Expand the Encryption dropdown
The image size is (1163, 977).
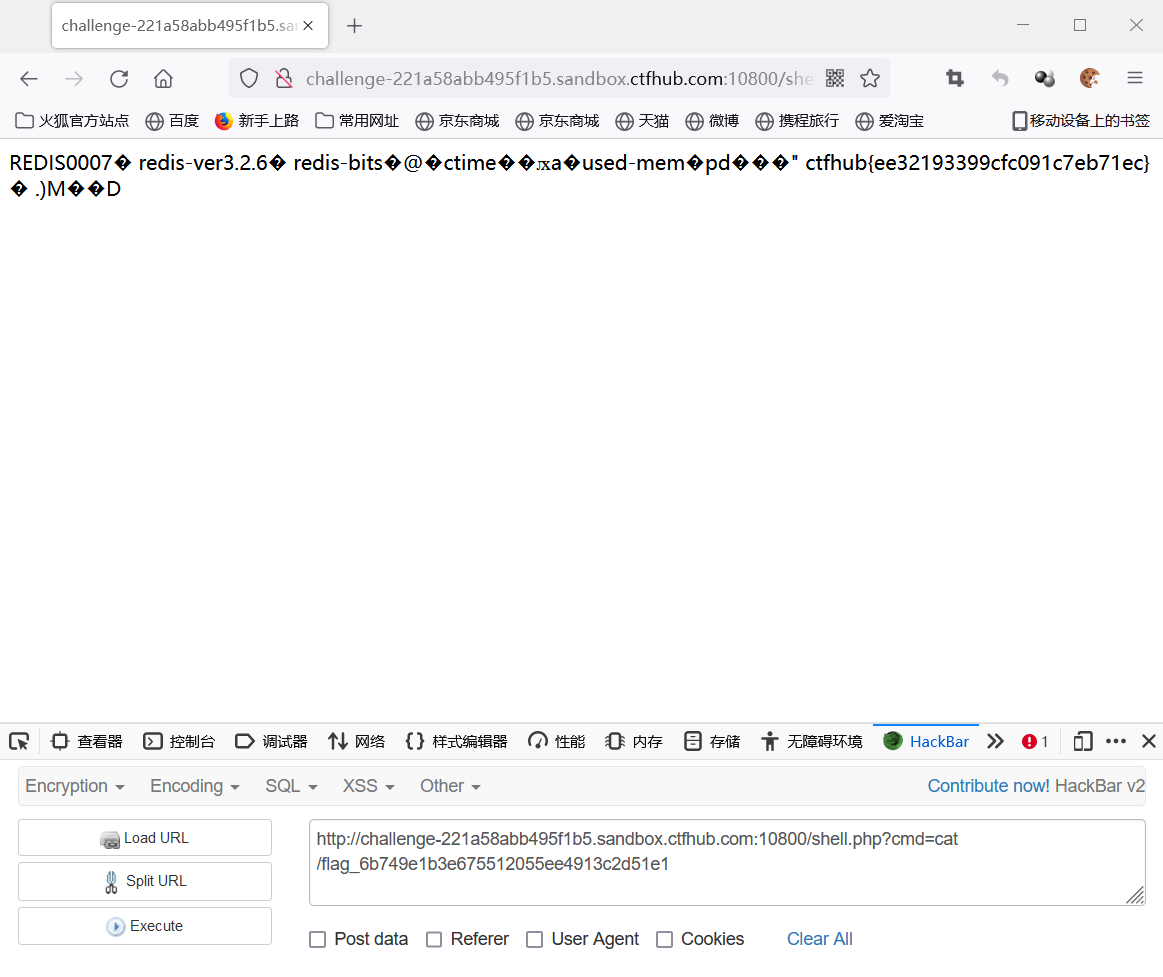click(x=75, y=786)
